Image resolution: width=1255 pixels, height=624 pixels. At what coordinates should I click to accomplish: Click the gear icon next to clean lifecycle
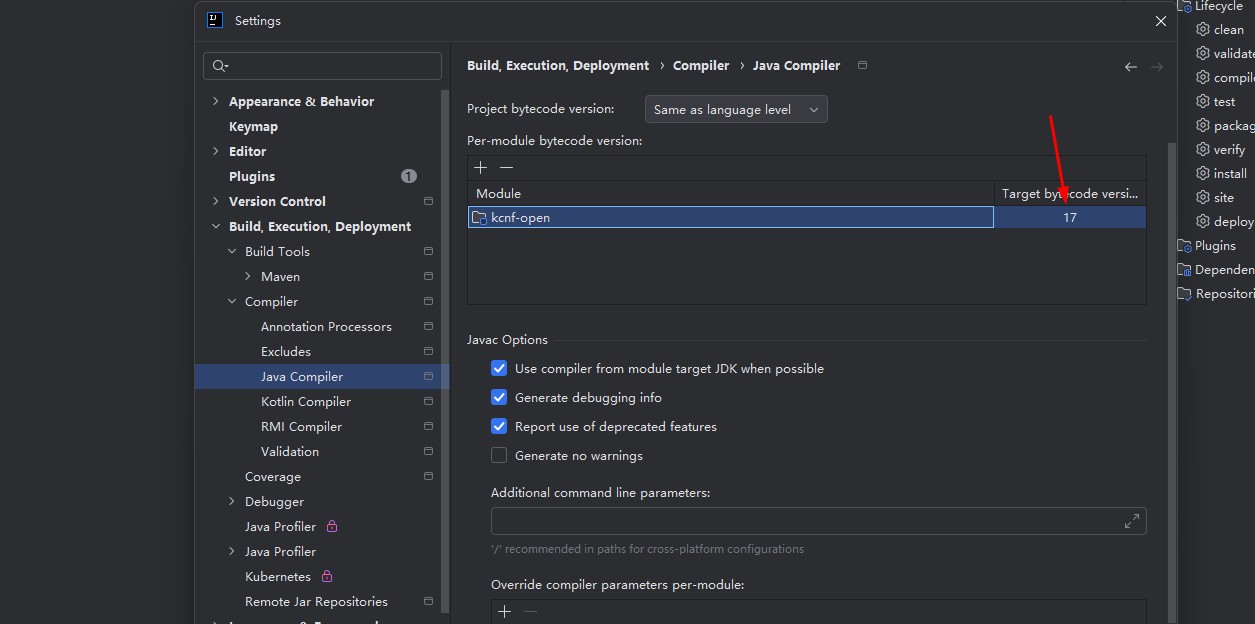point(1203,29)
